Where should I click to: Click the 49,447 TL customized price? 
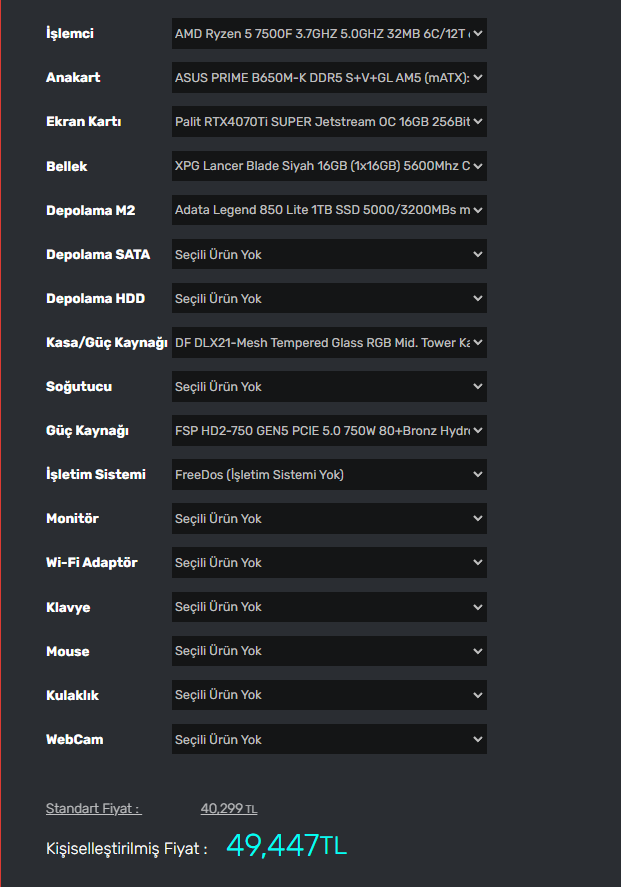point(286,846)
